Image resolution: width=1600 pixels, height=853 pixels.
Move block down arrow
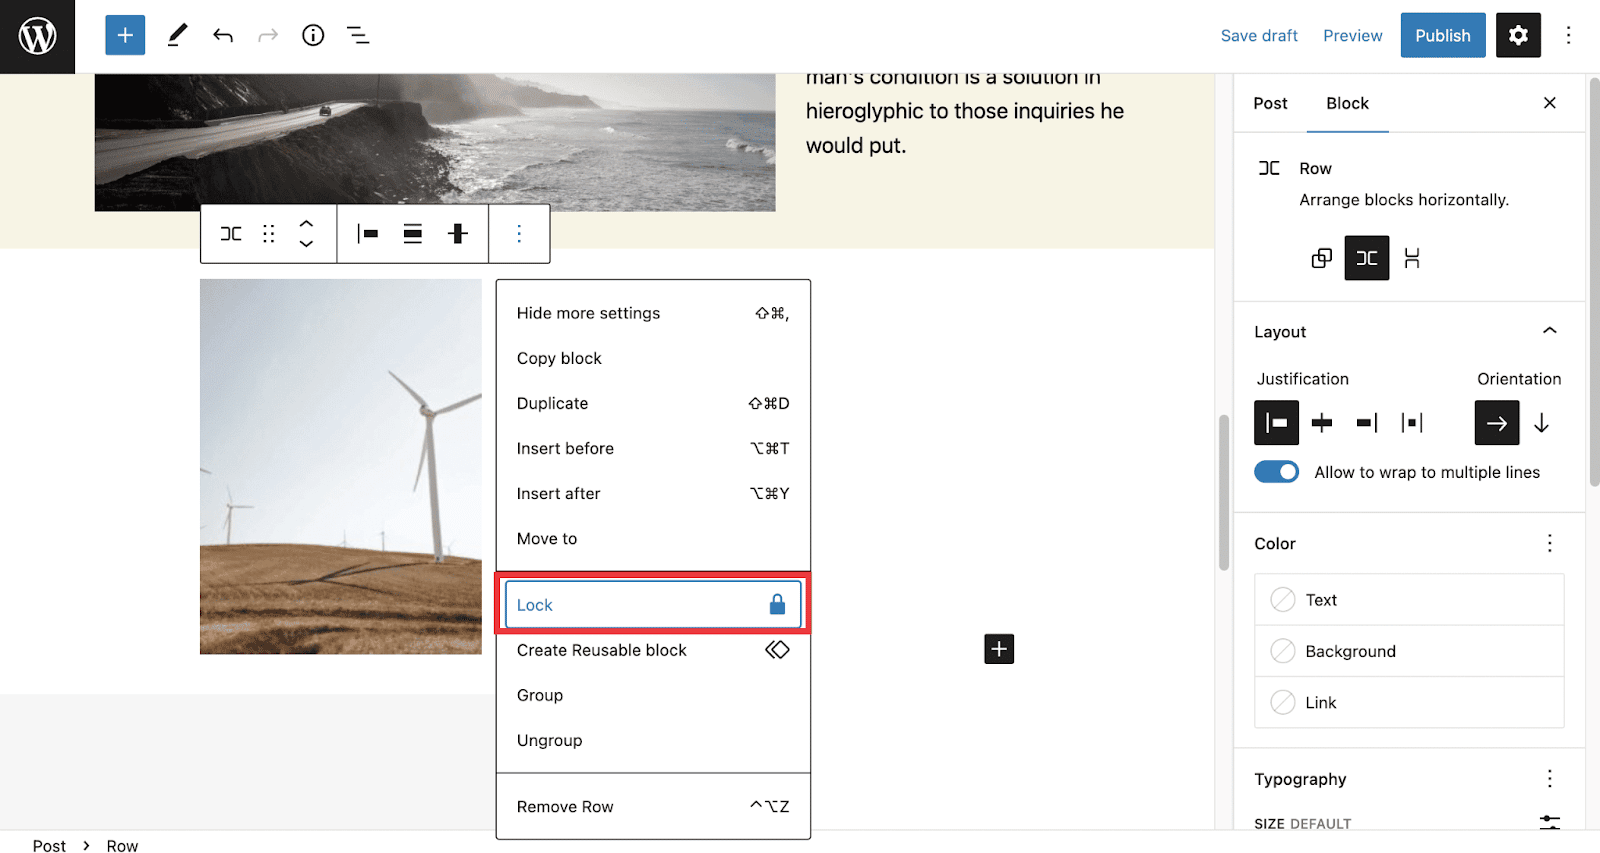coord(307,244)
